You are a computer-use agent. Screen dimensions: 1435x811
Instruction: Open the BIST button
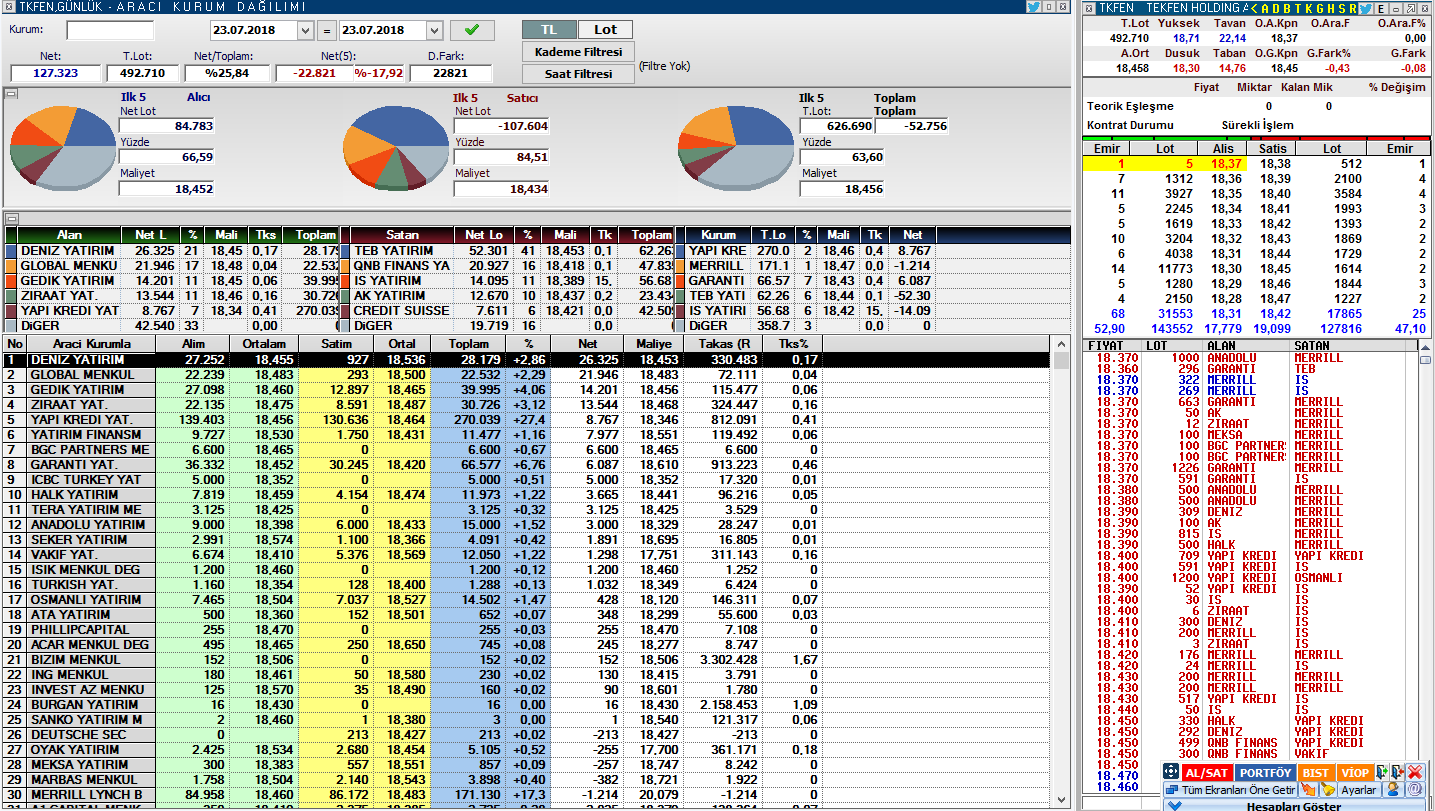[x=1316, y=772]
